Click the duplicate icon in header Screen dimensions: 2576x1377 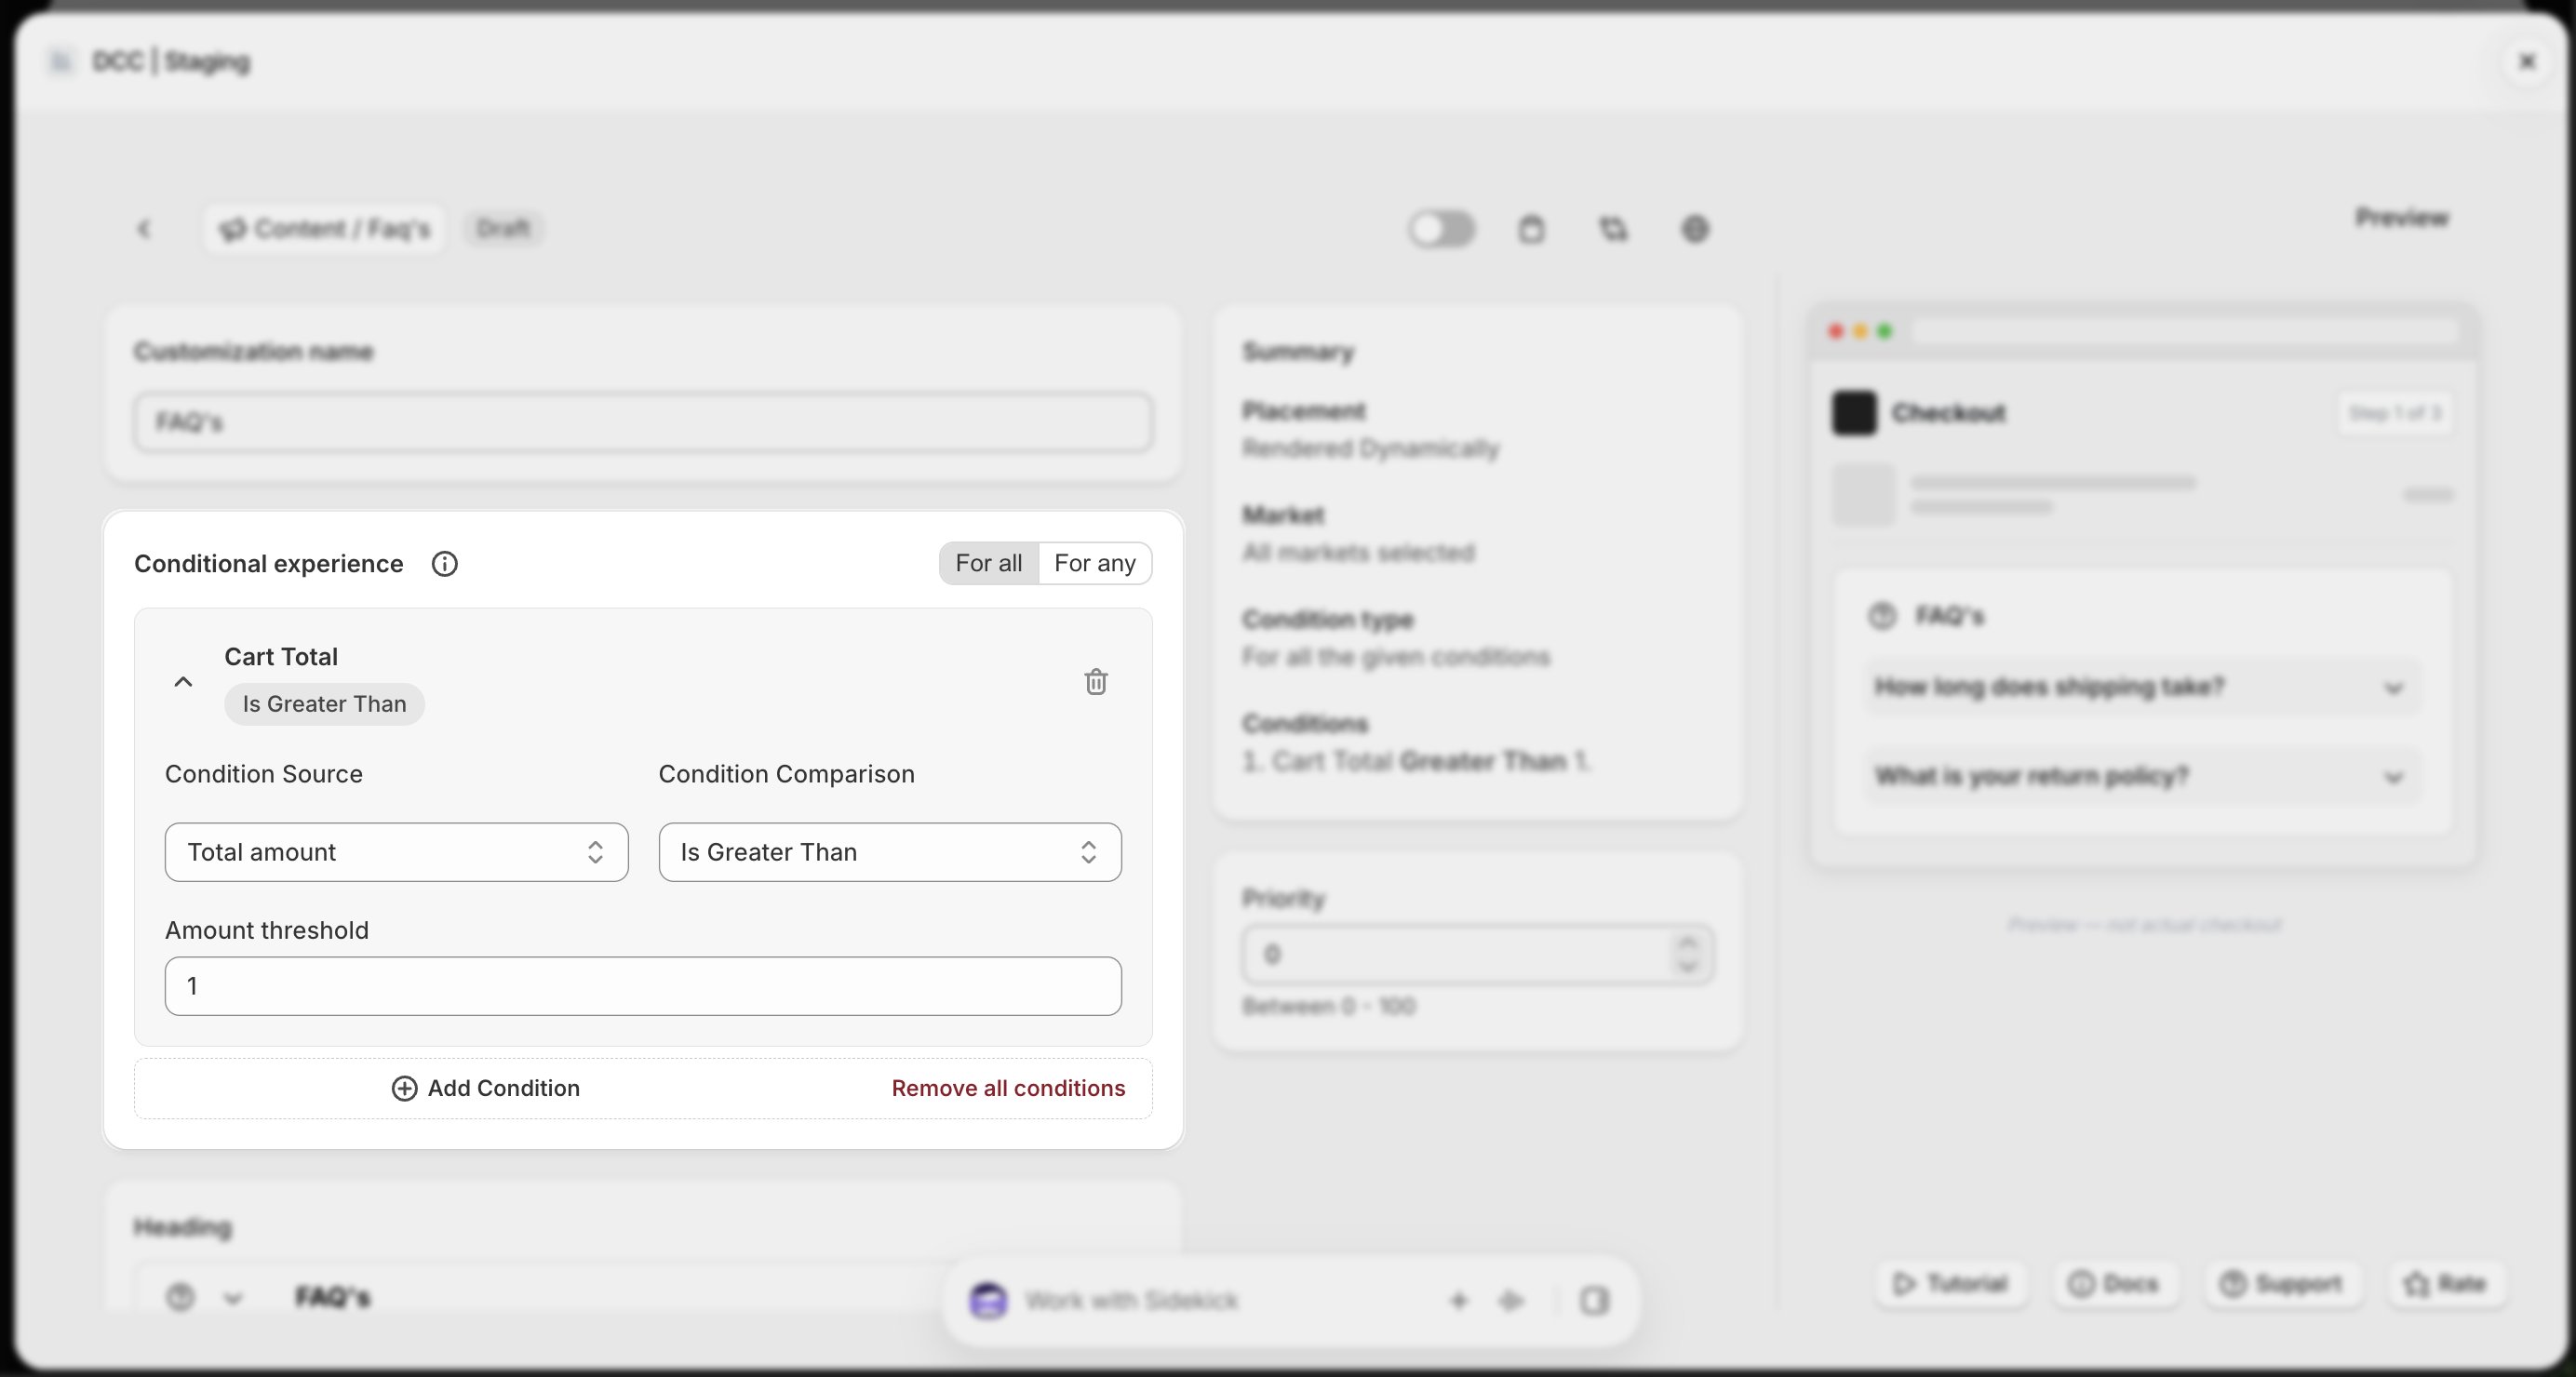click(1613, 229)
